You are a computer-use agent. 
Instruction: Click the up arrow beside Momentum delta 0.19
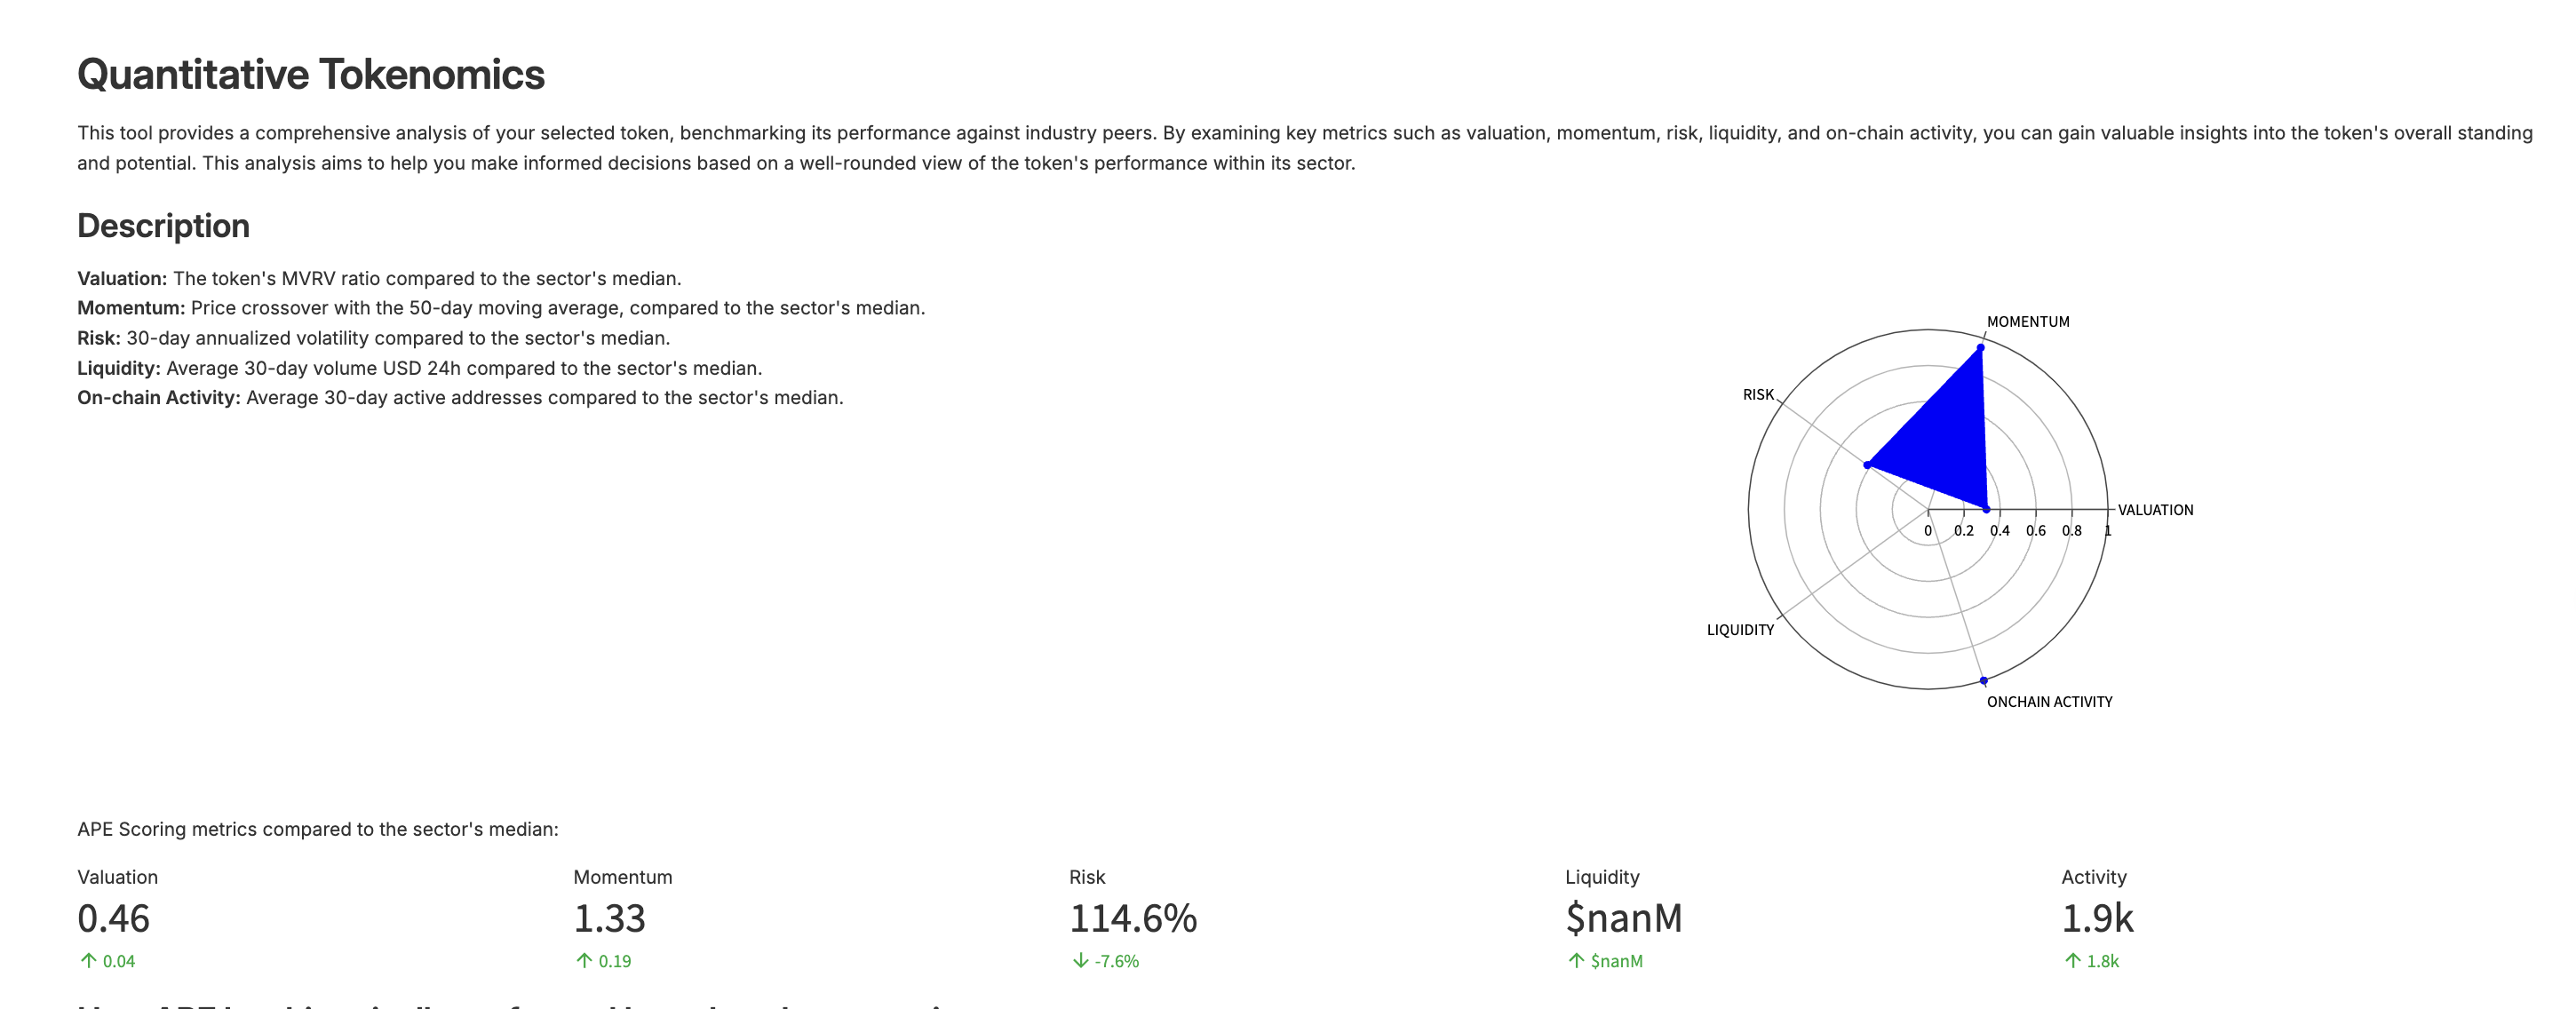click(x=584, y=961)
